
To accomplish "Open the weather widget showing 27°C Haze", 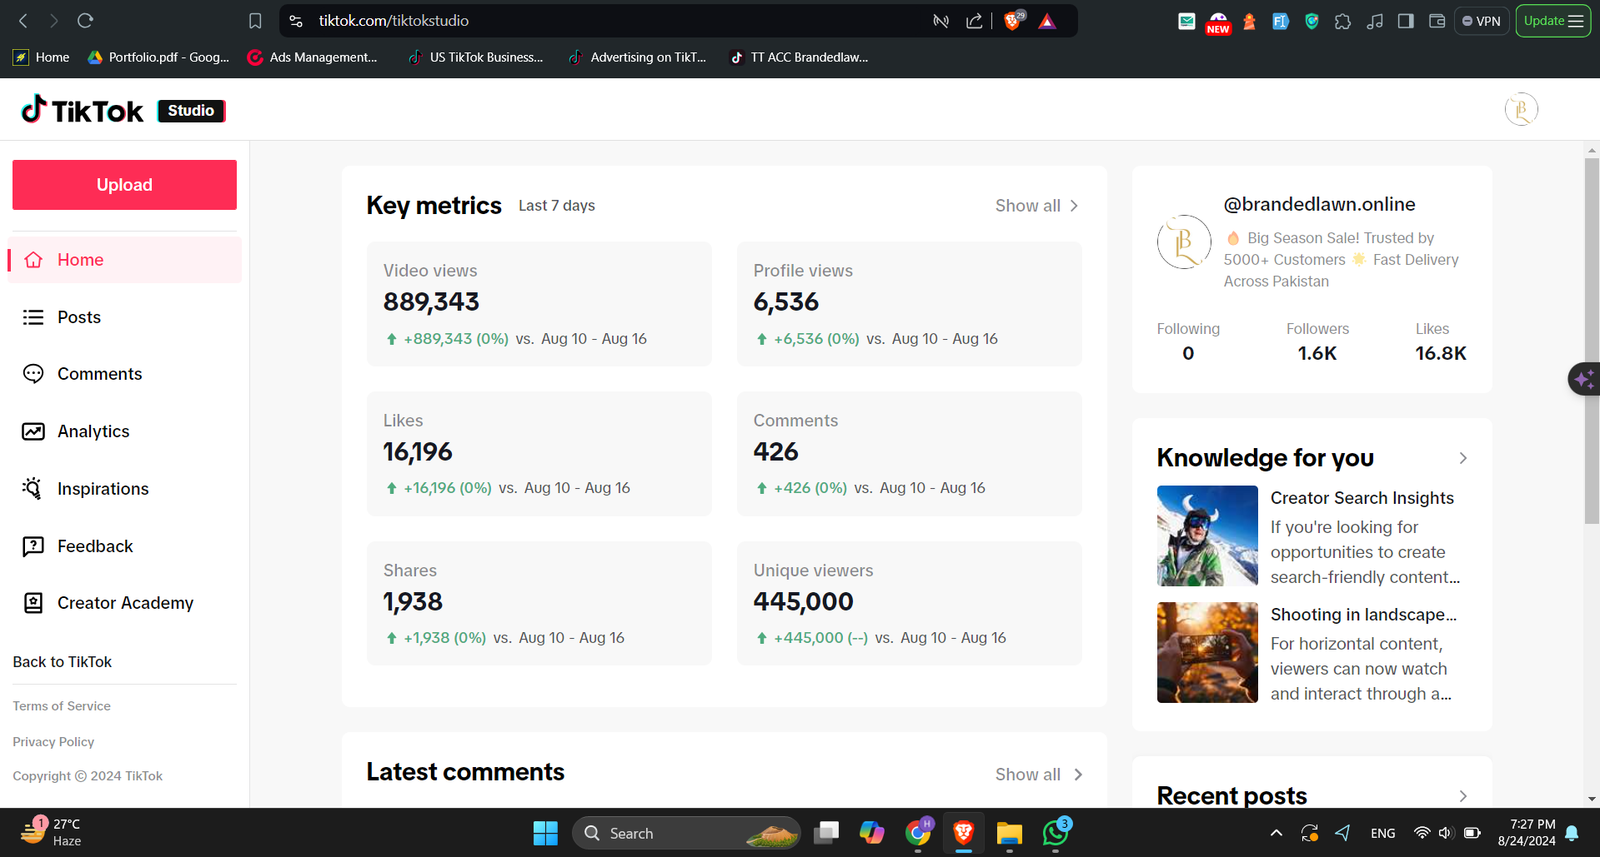I will [52, 832].
